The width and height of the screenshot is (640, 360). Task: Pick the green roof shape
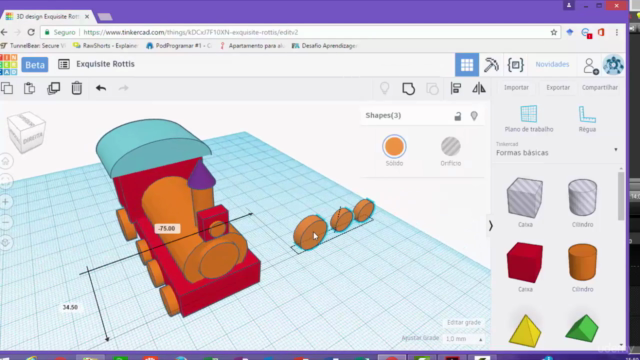point(582,328)
